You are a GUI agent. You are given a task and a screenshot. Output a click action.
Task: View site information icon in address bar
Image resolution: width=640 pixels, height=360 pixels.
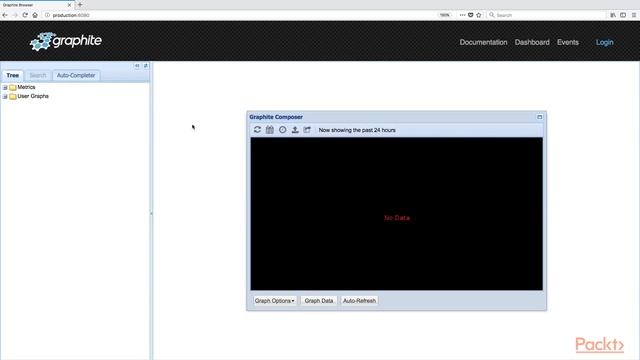[47, 15]
